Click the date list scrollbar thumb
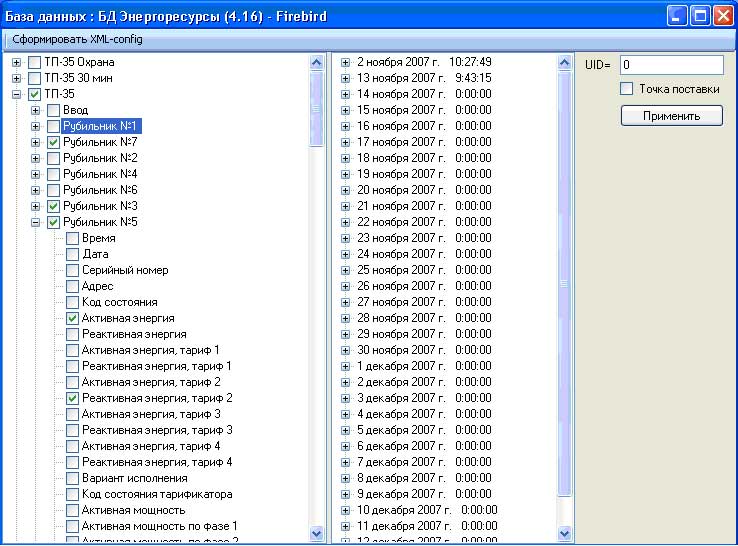The height and width of the screenshot is (546, 738). (x=564, y=283)
